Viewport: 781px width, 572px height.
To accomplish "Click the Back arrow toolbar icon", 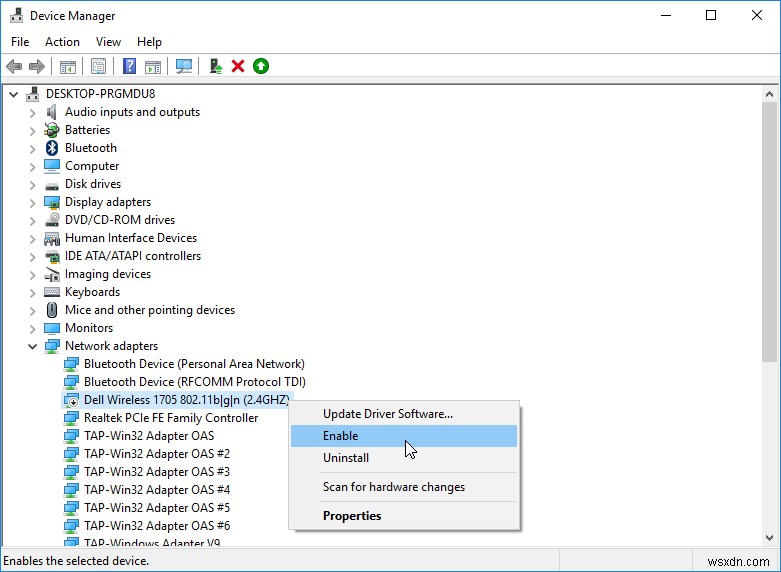I will point(14,66).
